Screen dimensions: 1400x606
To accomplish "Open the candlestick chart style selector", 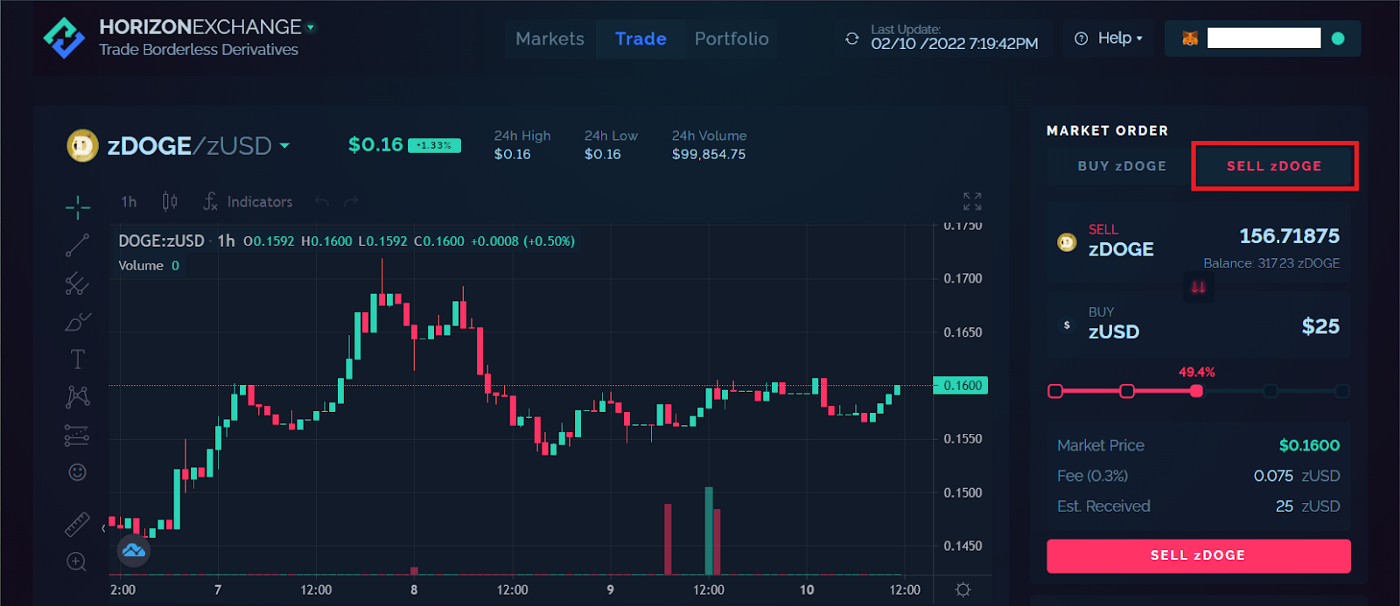I will pyautogui.click(x=170, y=202).
